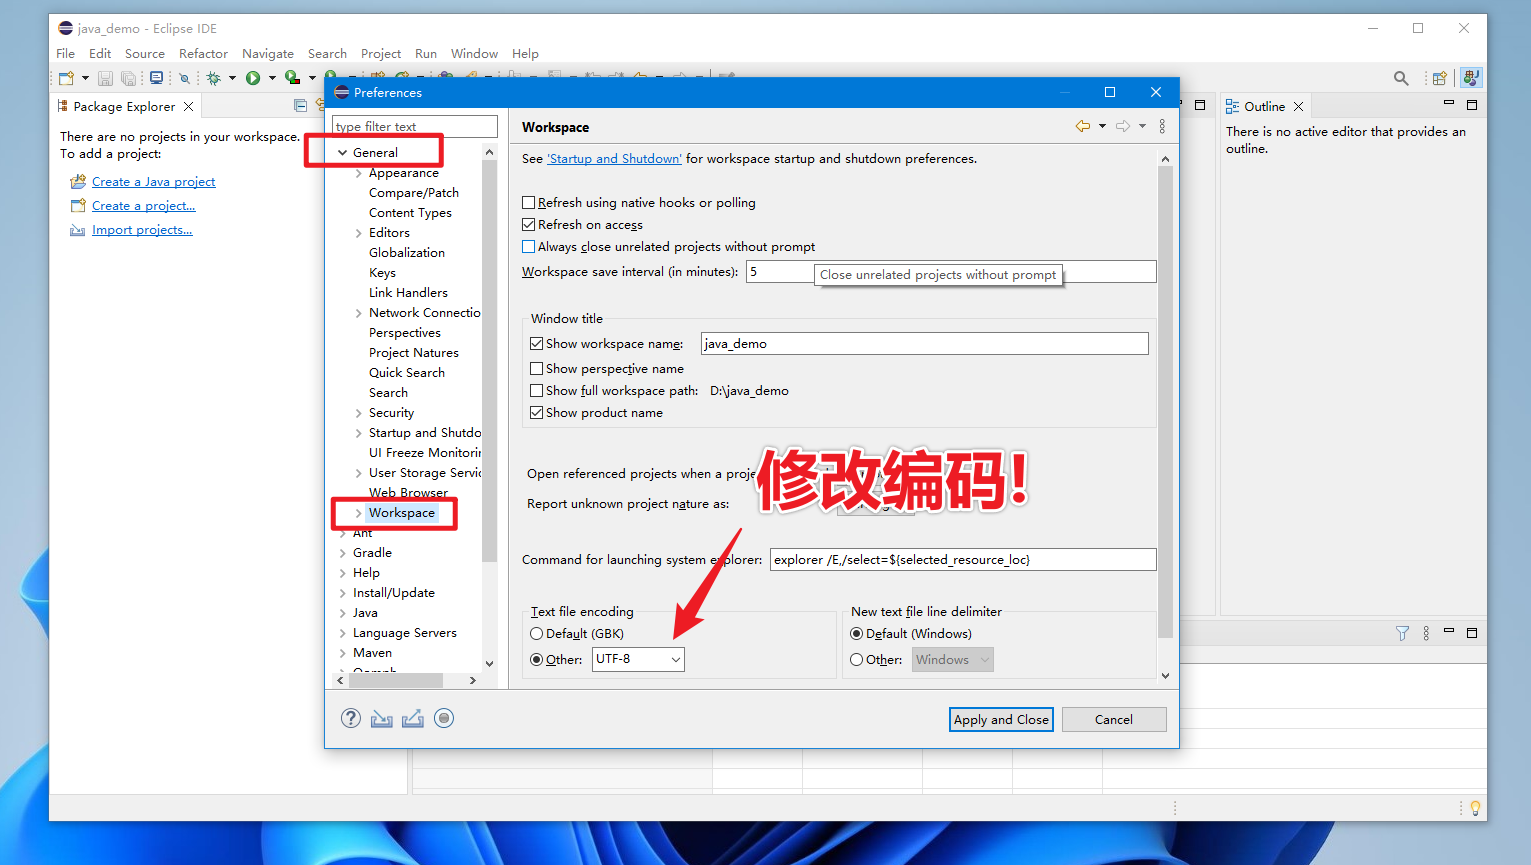The image size is (1531, 865).
Task: Expand the Gradle preferences node
Action: pyautogui.click(x=343, y=553)
